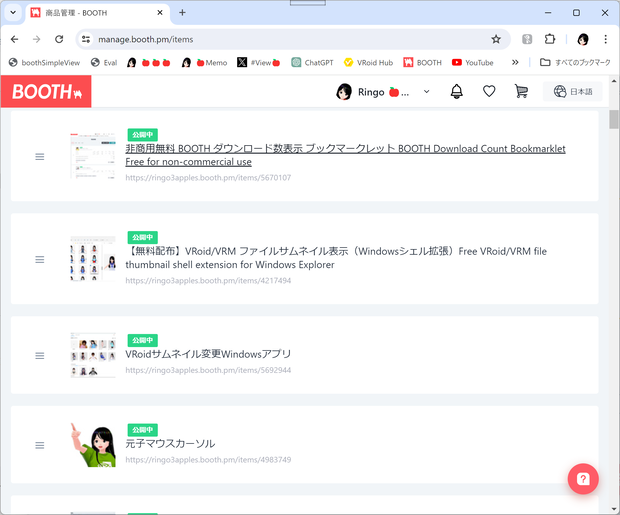Open the Memo bookmark
620x515 pixels.
[204, 62]
